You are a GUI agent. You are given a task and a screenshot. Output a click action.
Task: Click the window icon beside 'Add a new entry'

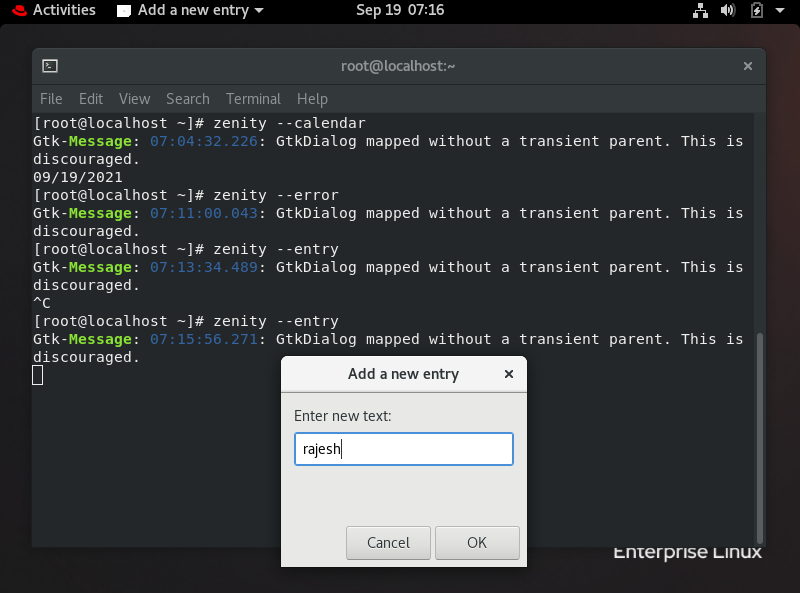124,11
